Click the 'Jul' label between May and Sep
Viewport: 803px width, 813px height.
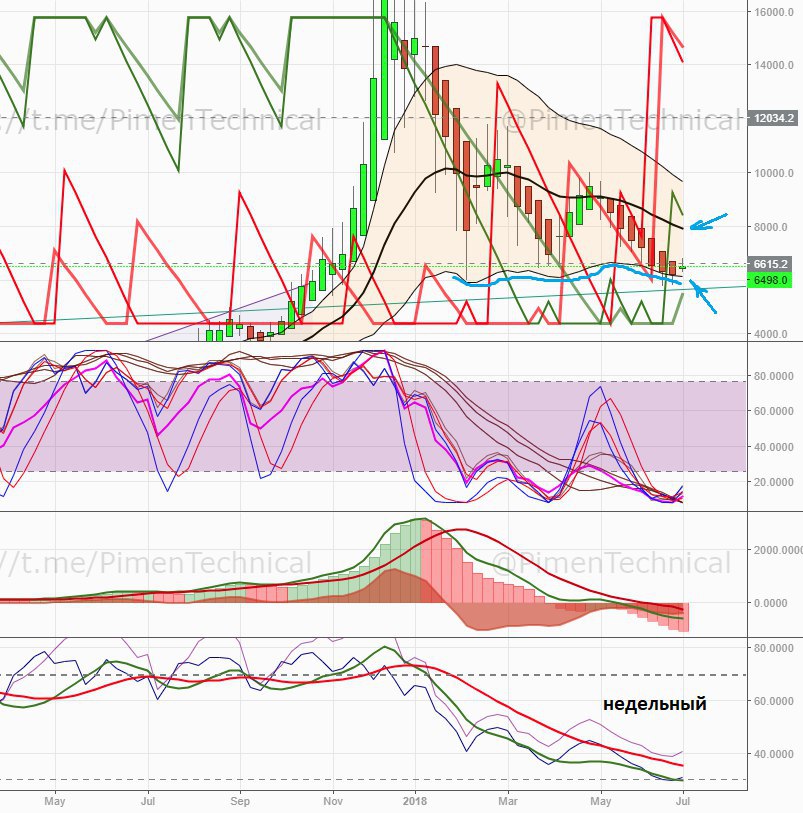(x=148, y=801)
